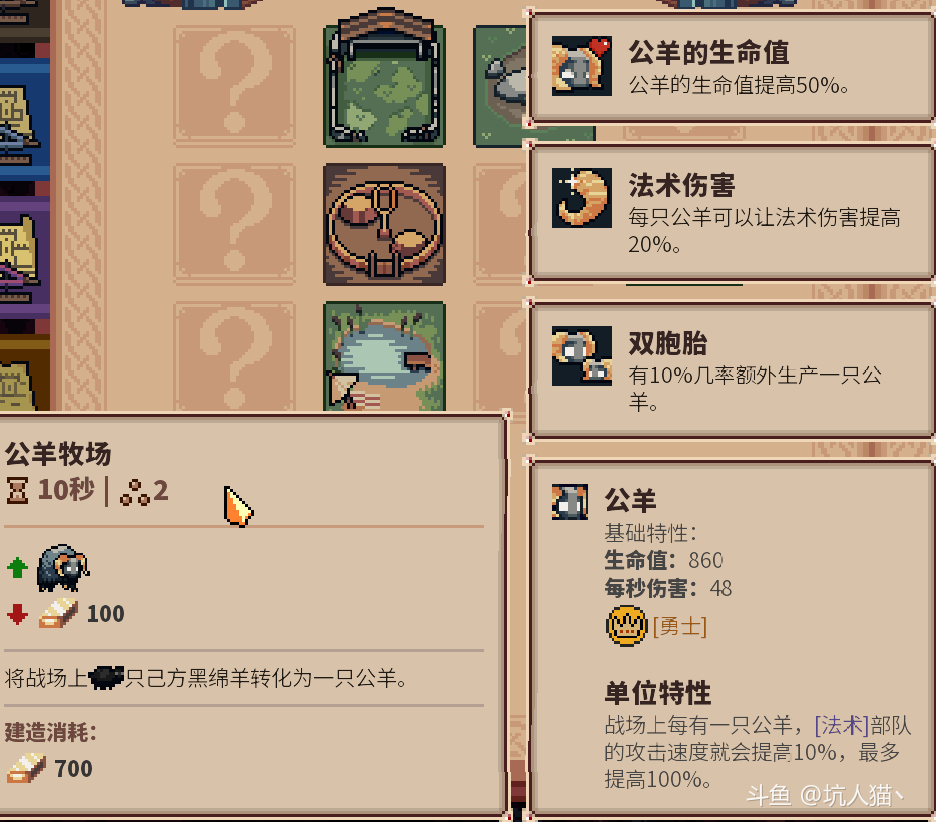The height and width of the screenshot is (822, 936).
Task: Click the ram health upgrade icon
Action: [x=581, y=66]
